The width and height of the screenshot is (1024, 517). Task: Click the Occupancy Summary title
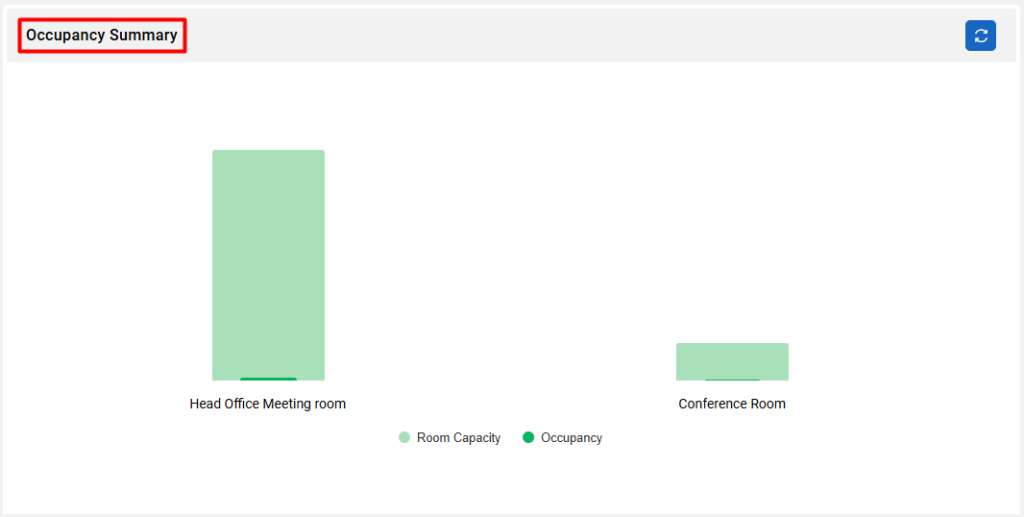coord(102,35)
